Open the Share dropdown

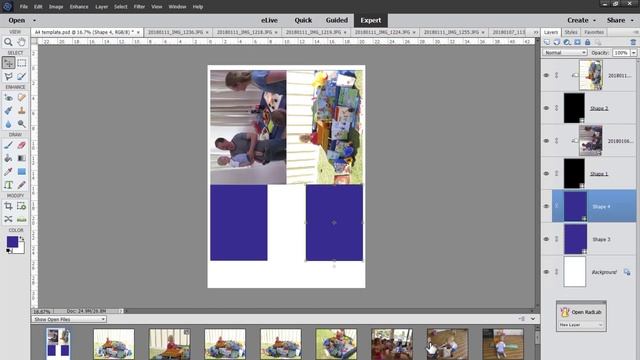click(x=620, y=20)
